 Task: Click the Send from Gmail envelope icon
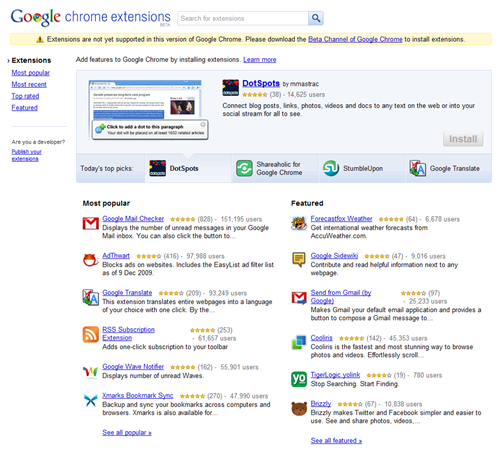299,298
